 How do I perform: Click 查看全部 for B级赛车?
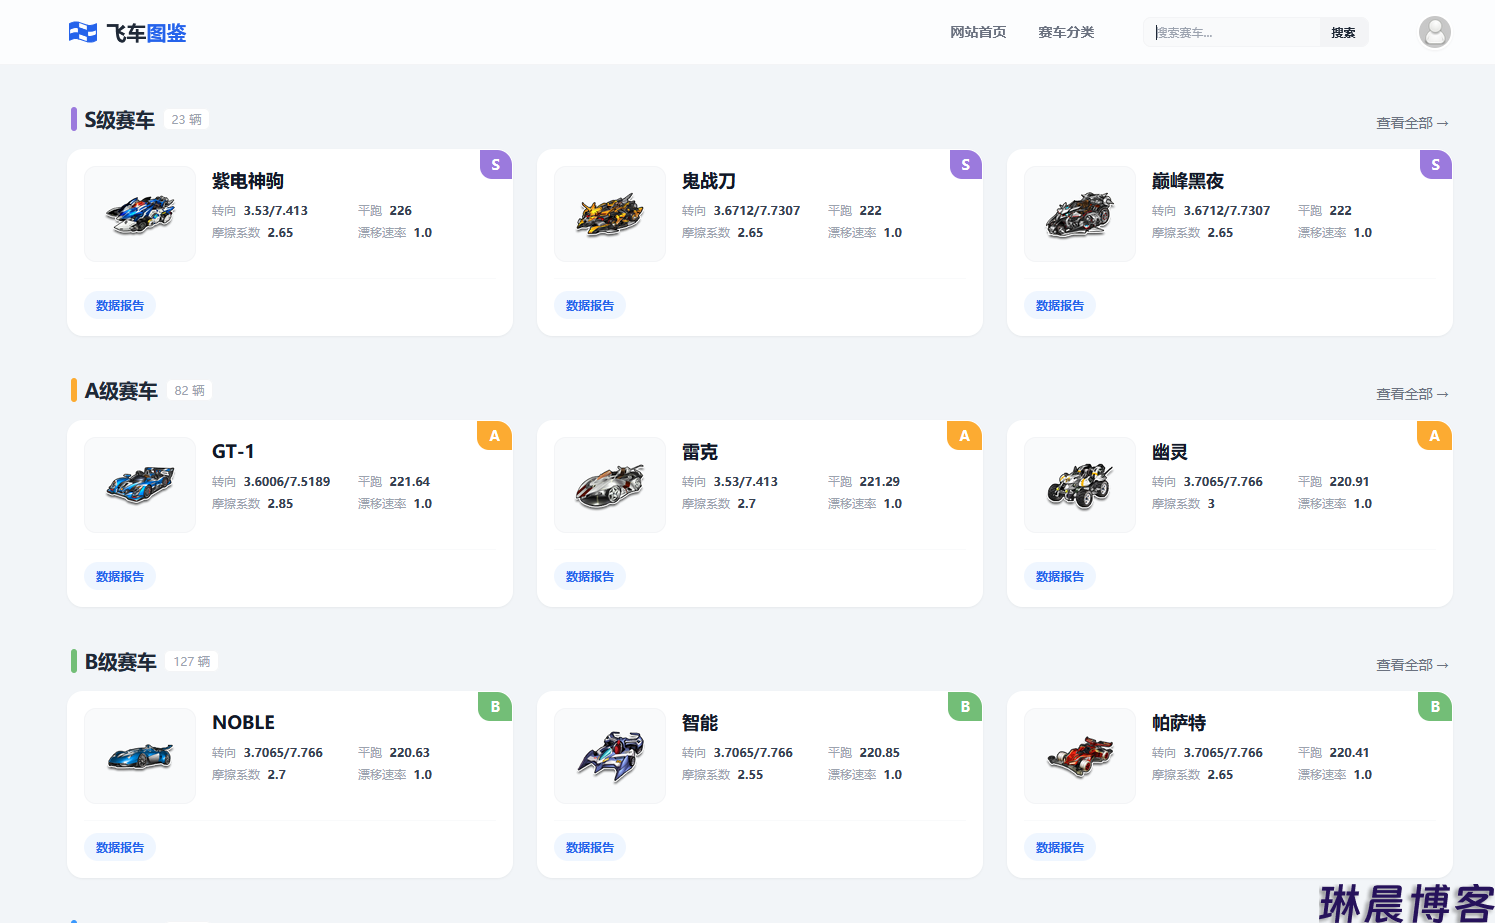[1410, 664]
